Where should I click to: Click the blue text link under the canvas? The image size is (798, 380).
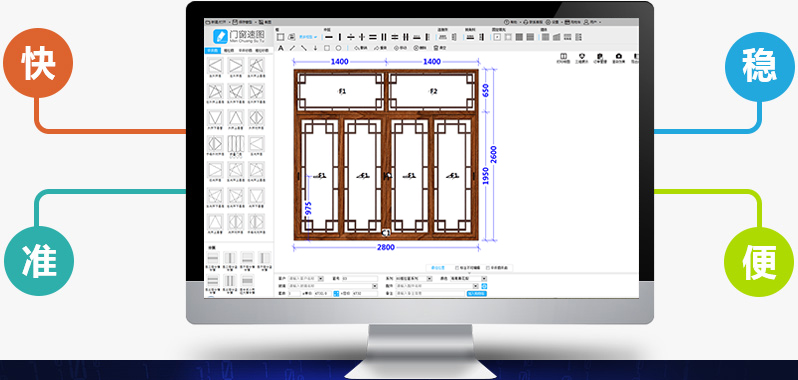(x=437, y=268)
